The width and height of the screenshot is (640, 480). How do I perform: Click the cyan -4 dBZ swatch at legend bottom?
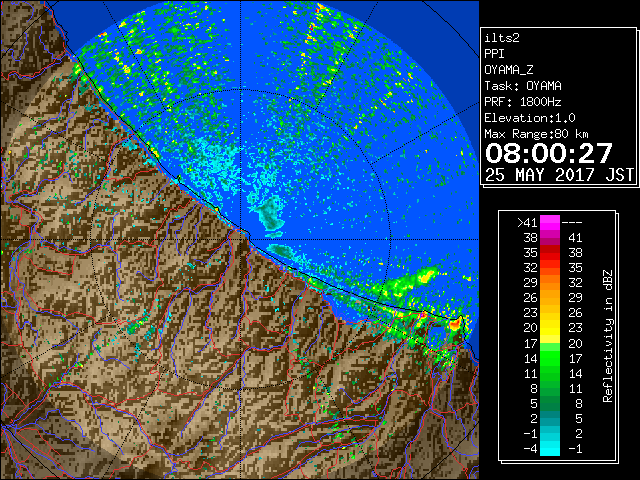pyautogui.click(x=550, y=448)
